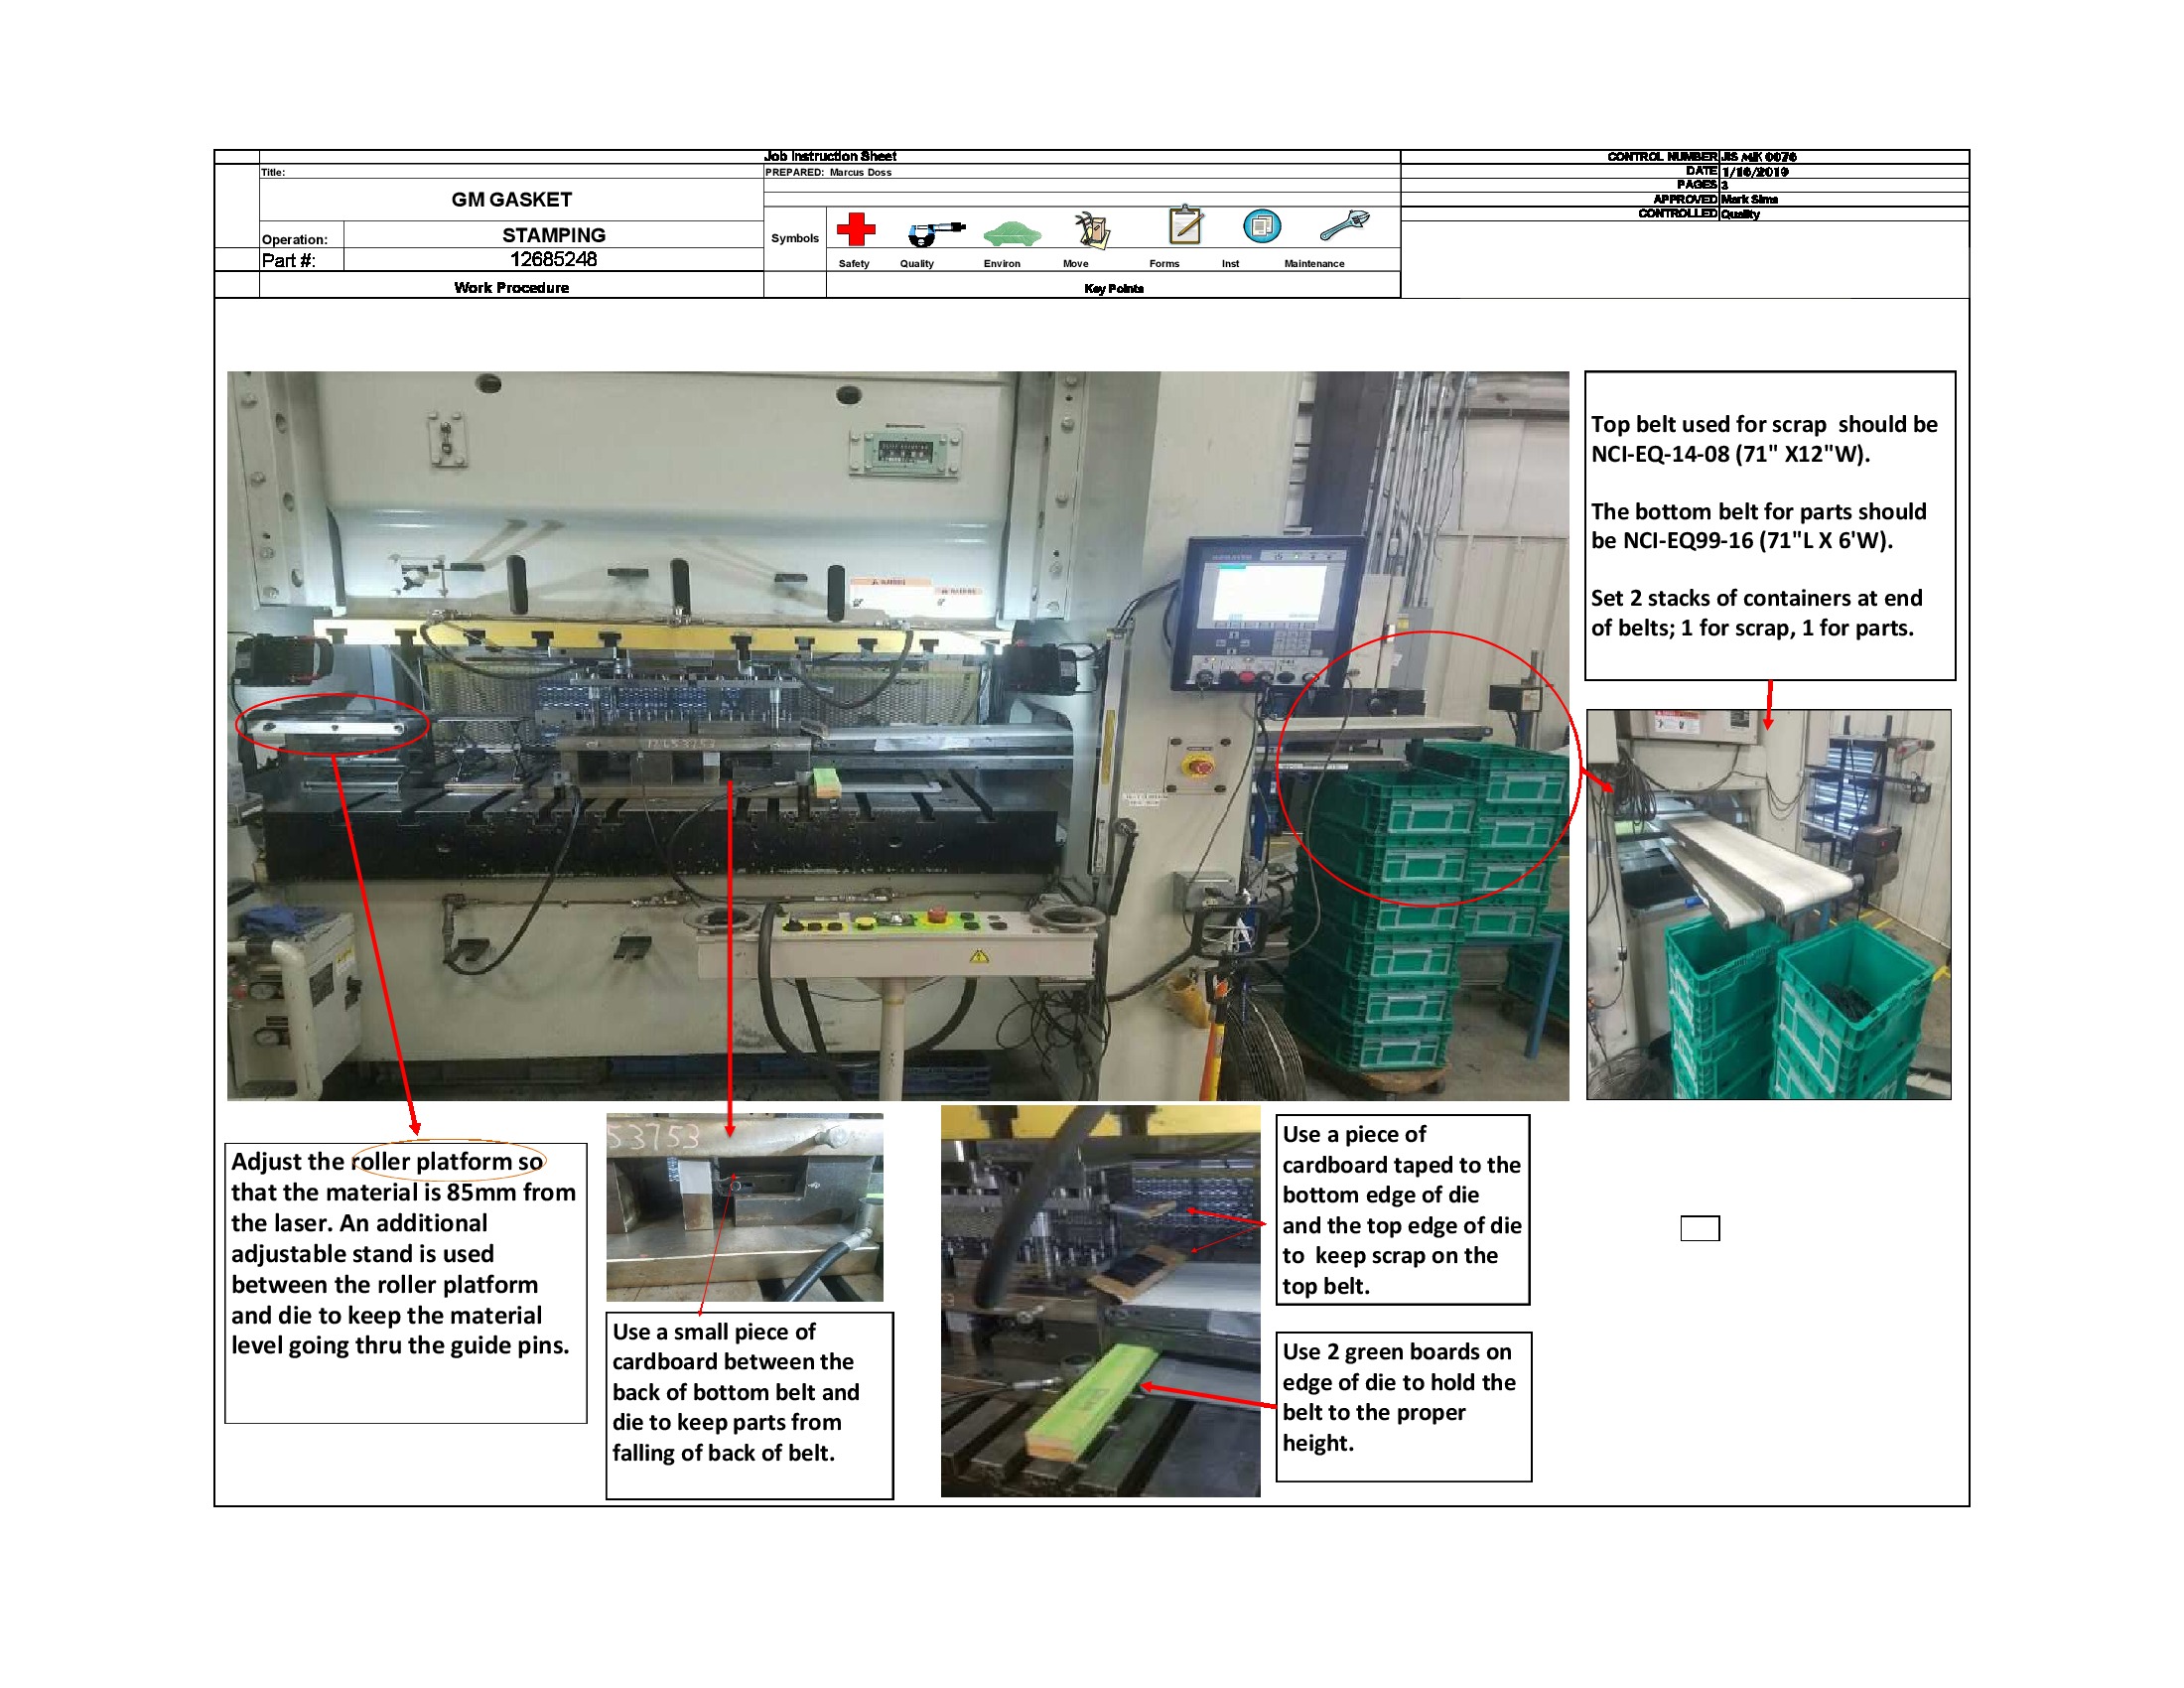Select the red cross Safety symbol
This screenshot has width=2184, height=1688.
coord(858,230)
